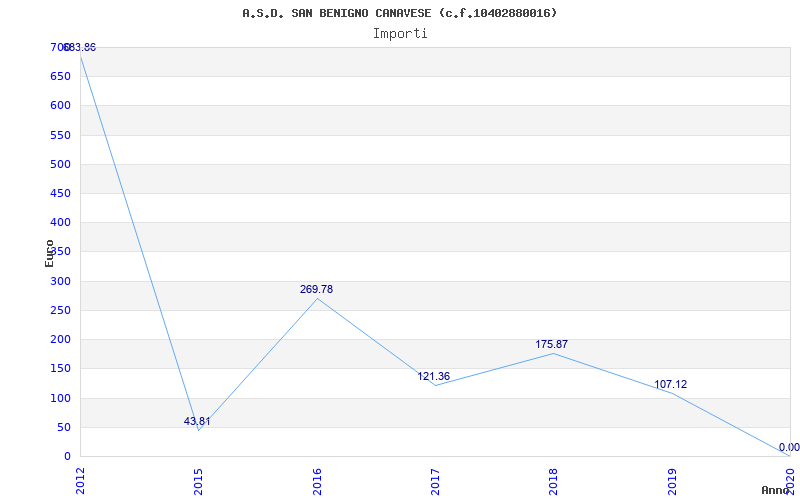This screenshot has height=500, width=800.
Task: Select the 175.87 data point label
Action: point(552,344)
